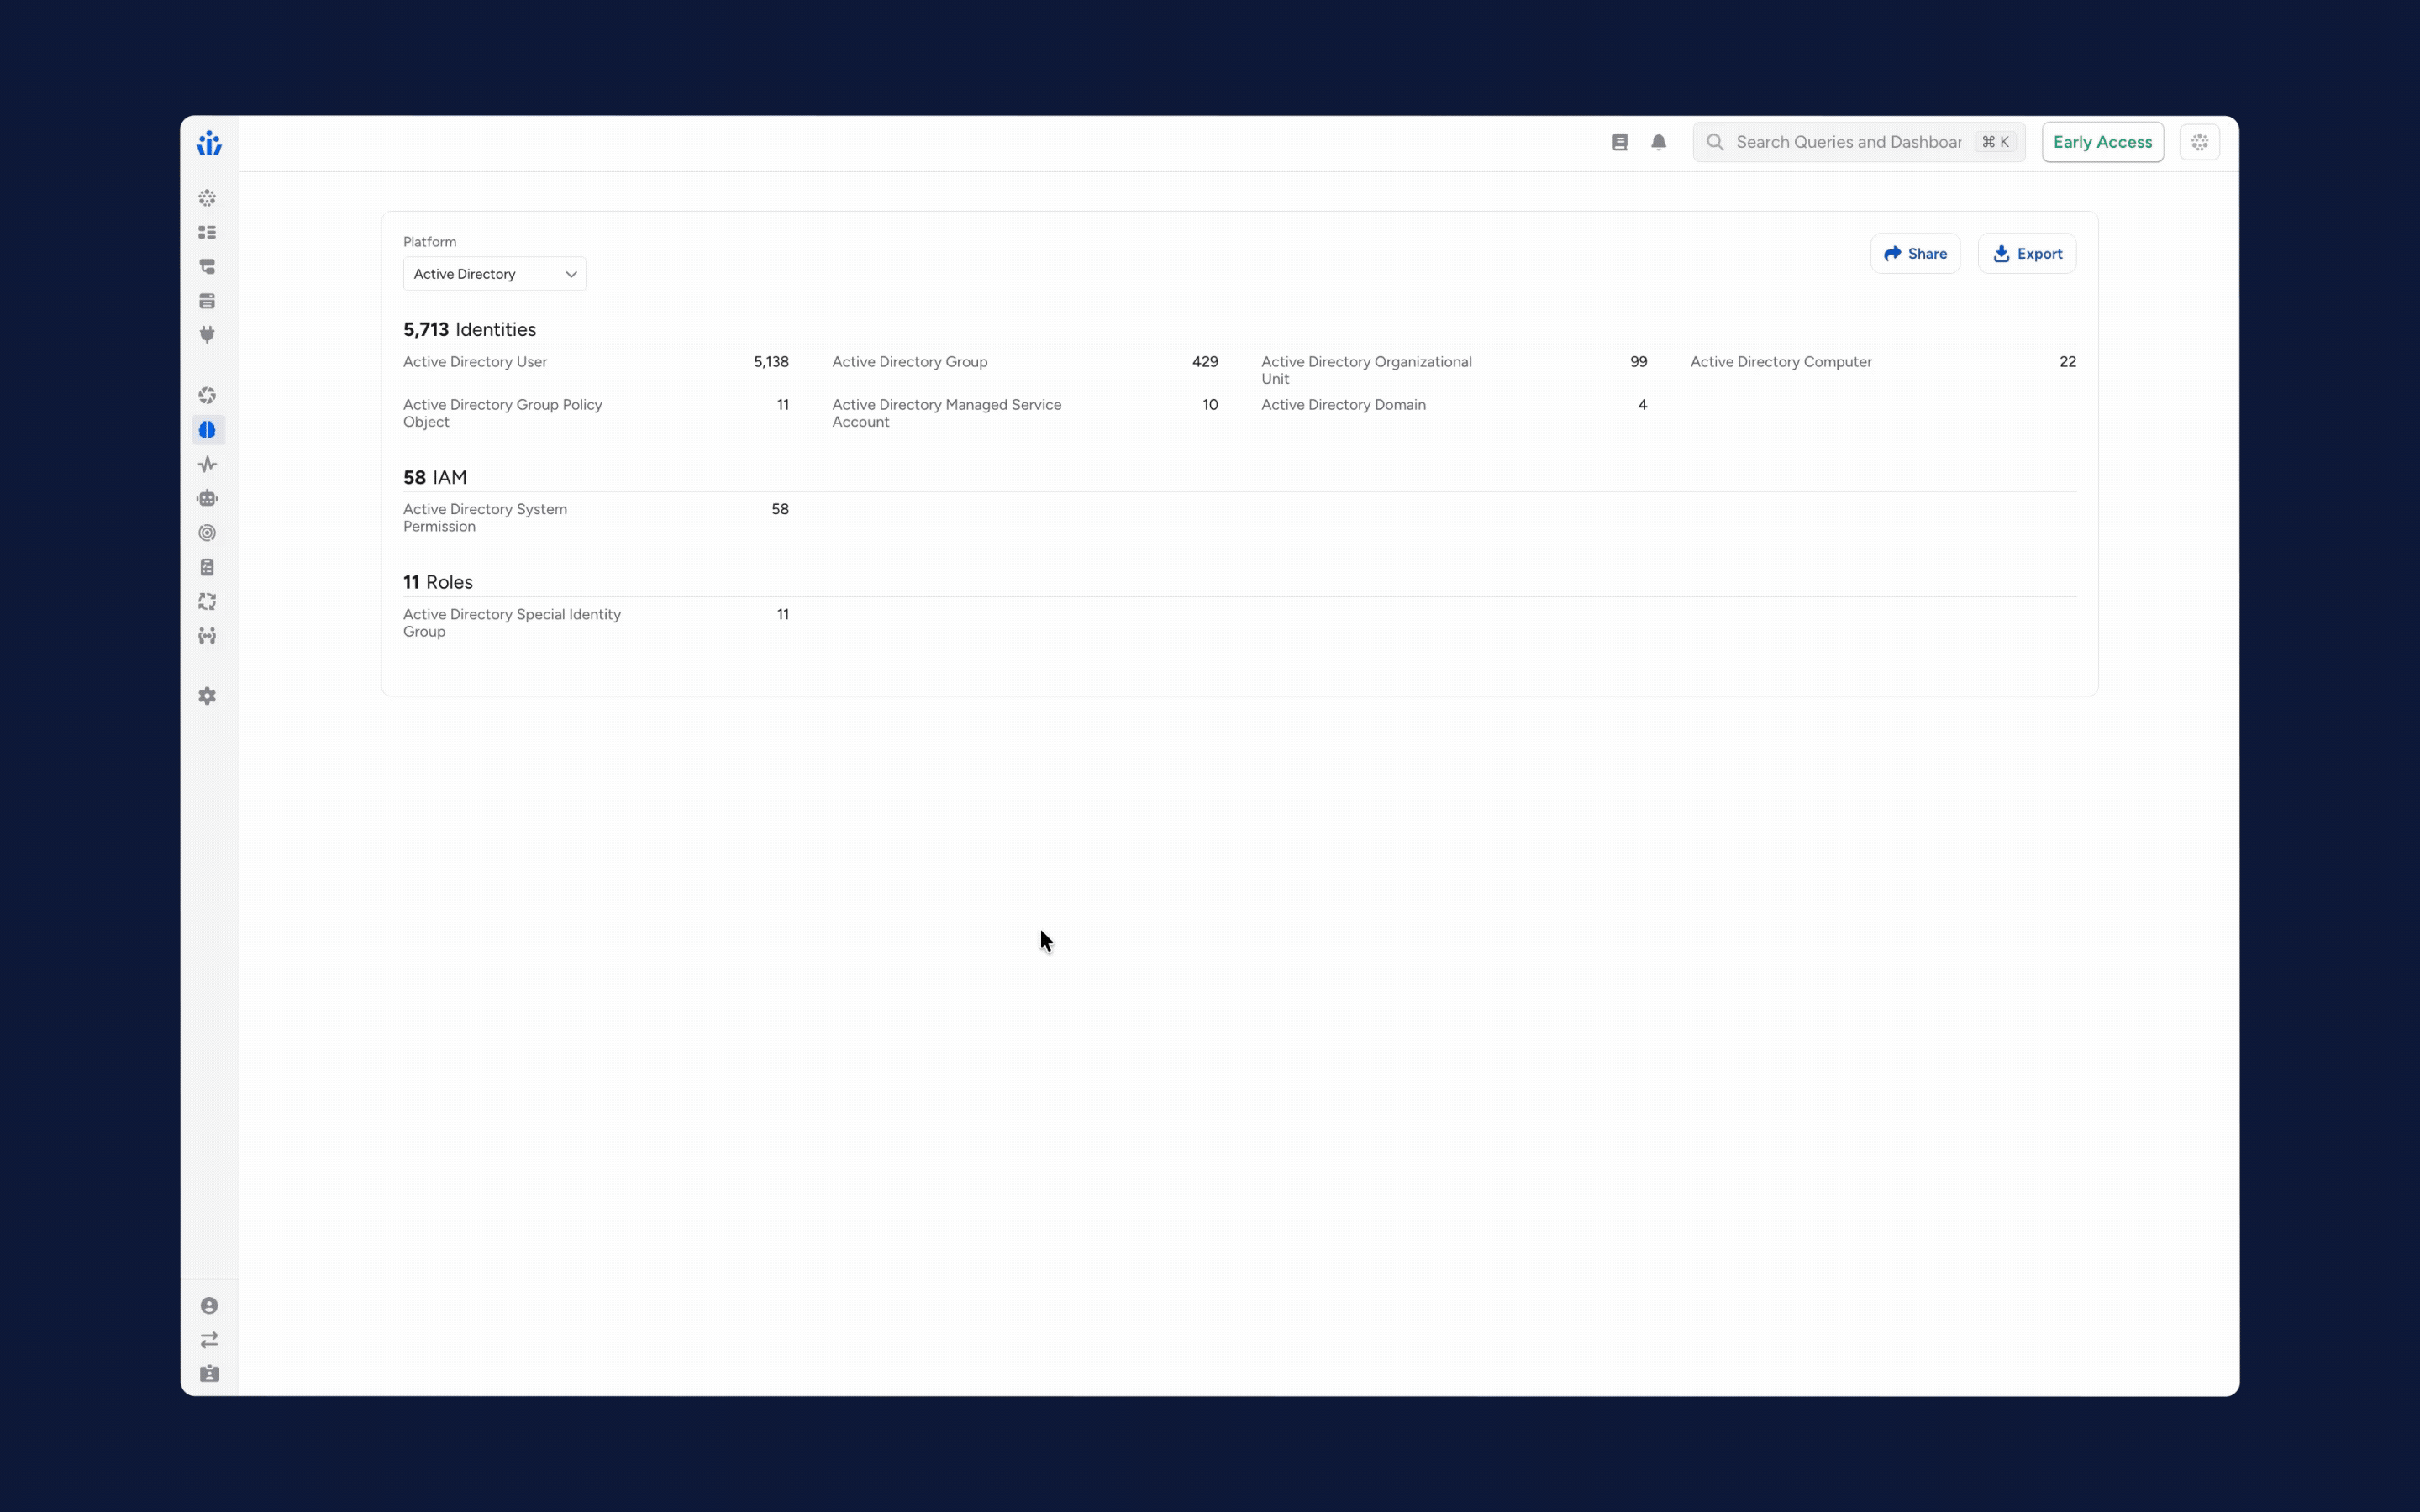Open the brain-shaped icon in sidebar

click(x=207, y=430)
